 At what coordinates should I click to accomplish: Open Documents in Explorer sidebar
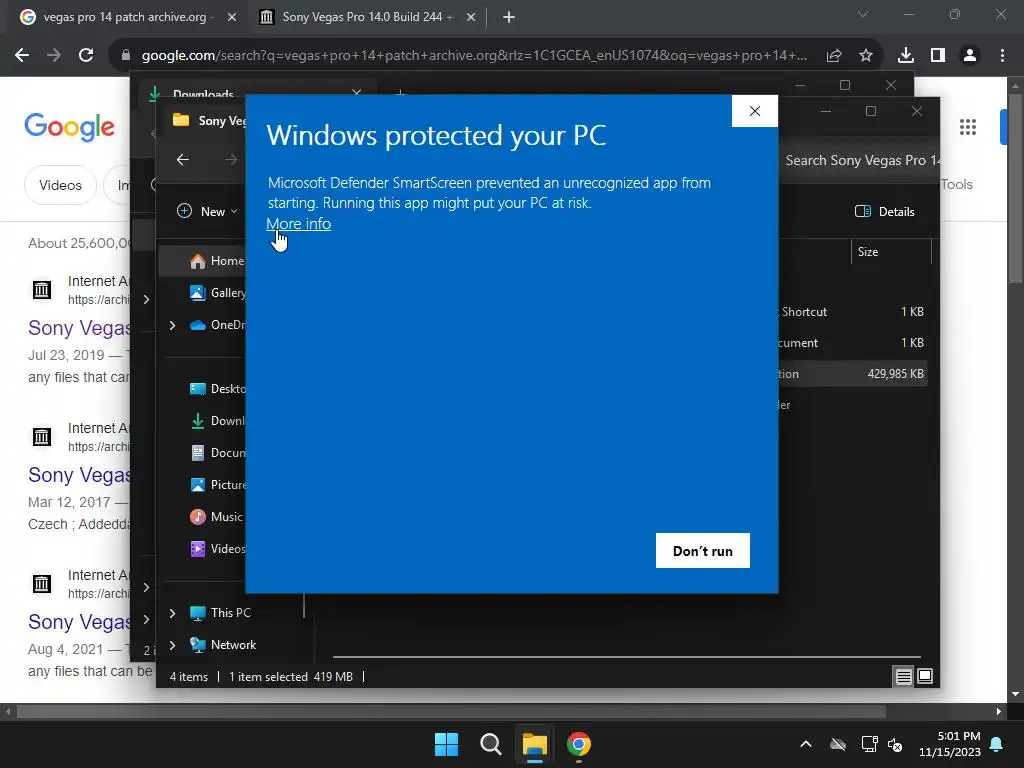[x=217, y=453]
